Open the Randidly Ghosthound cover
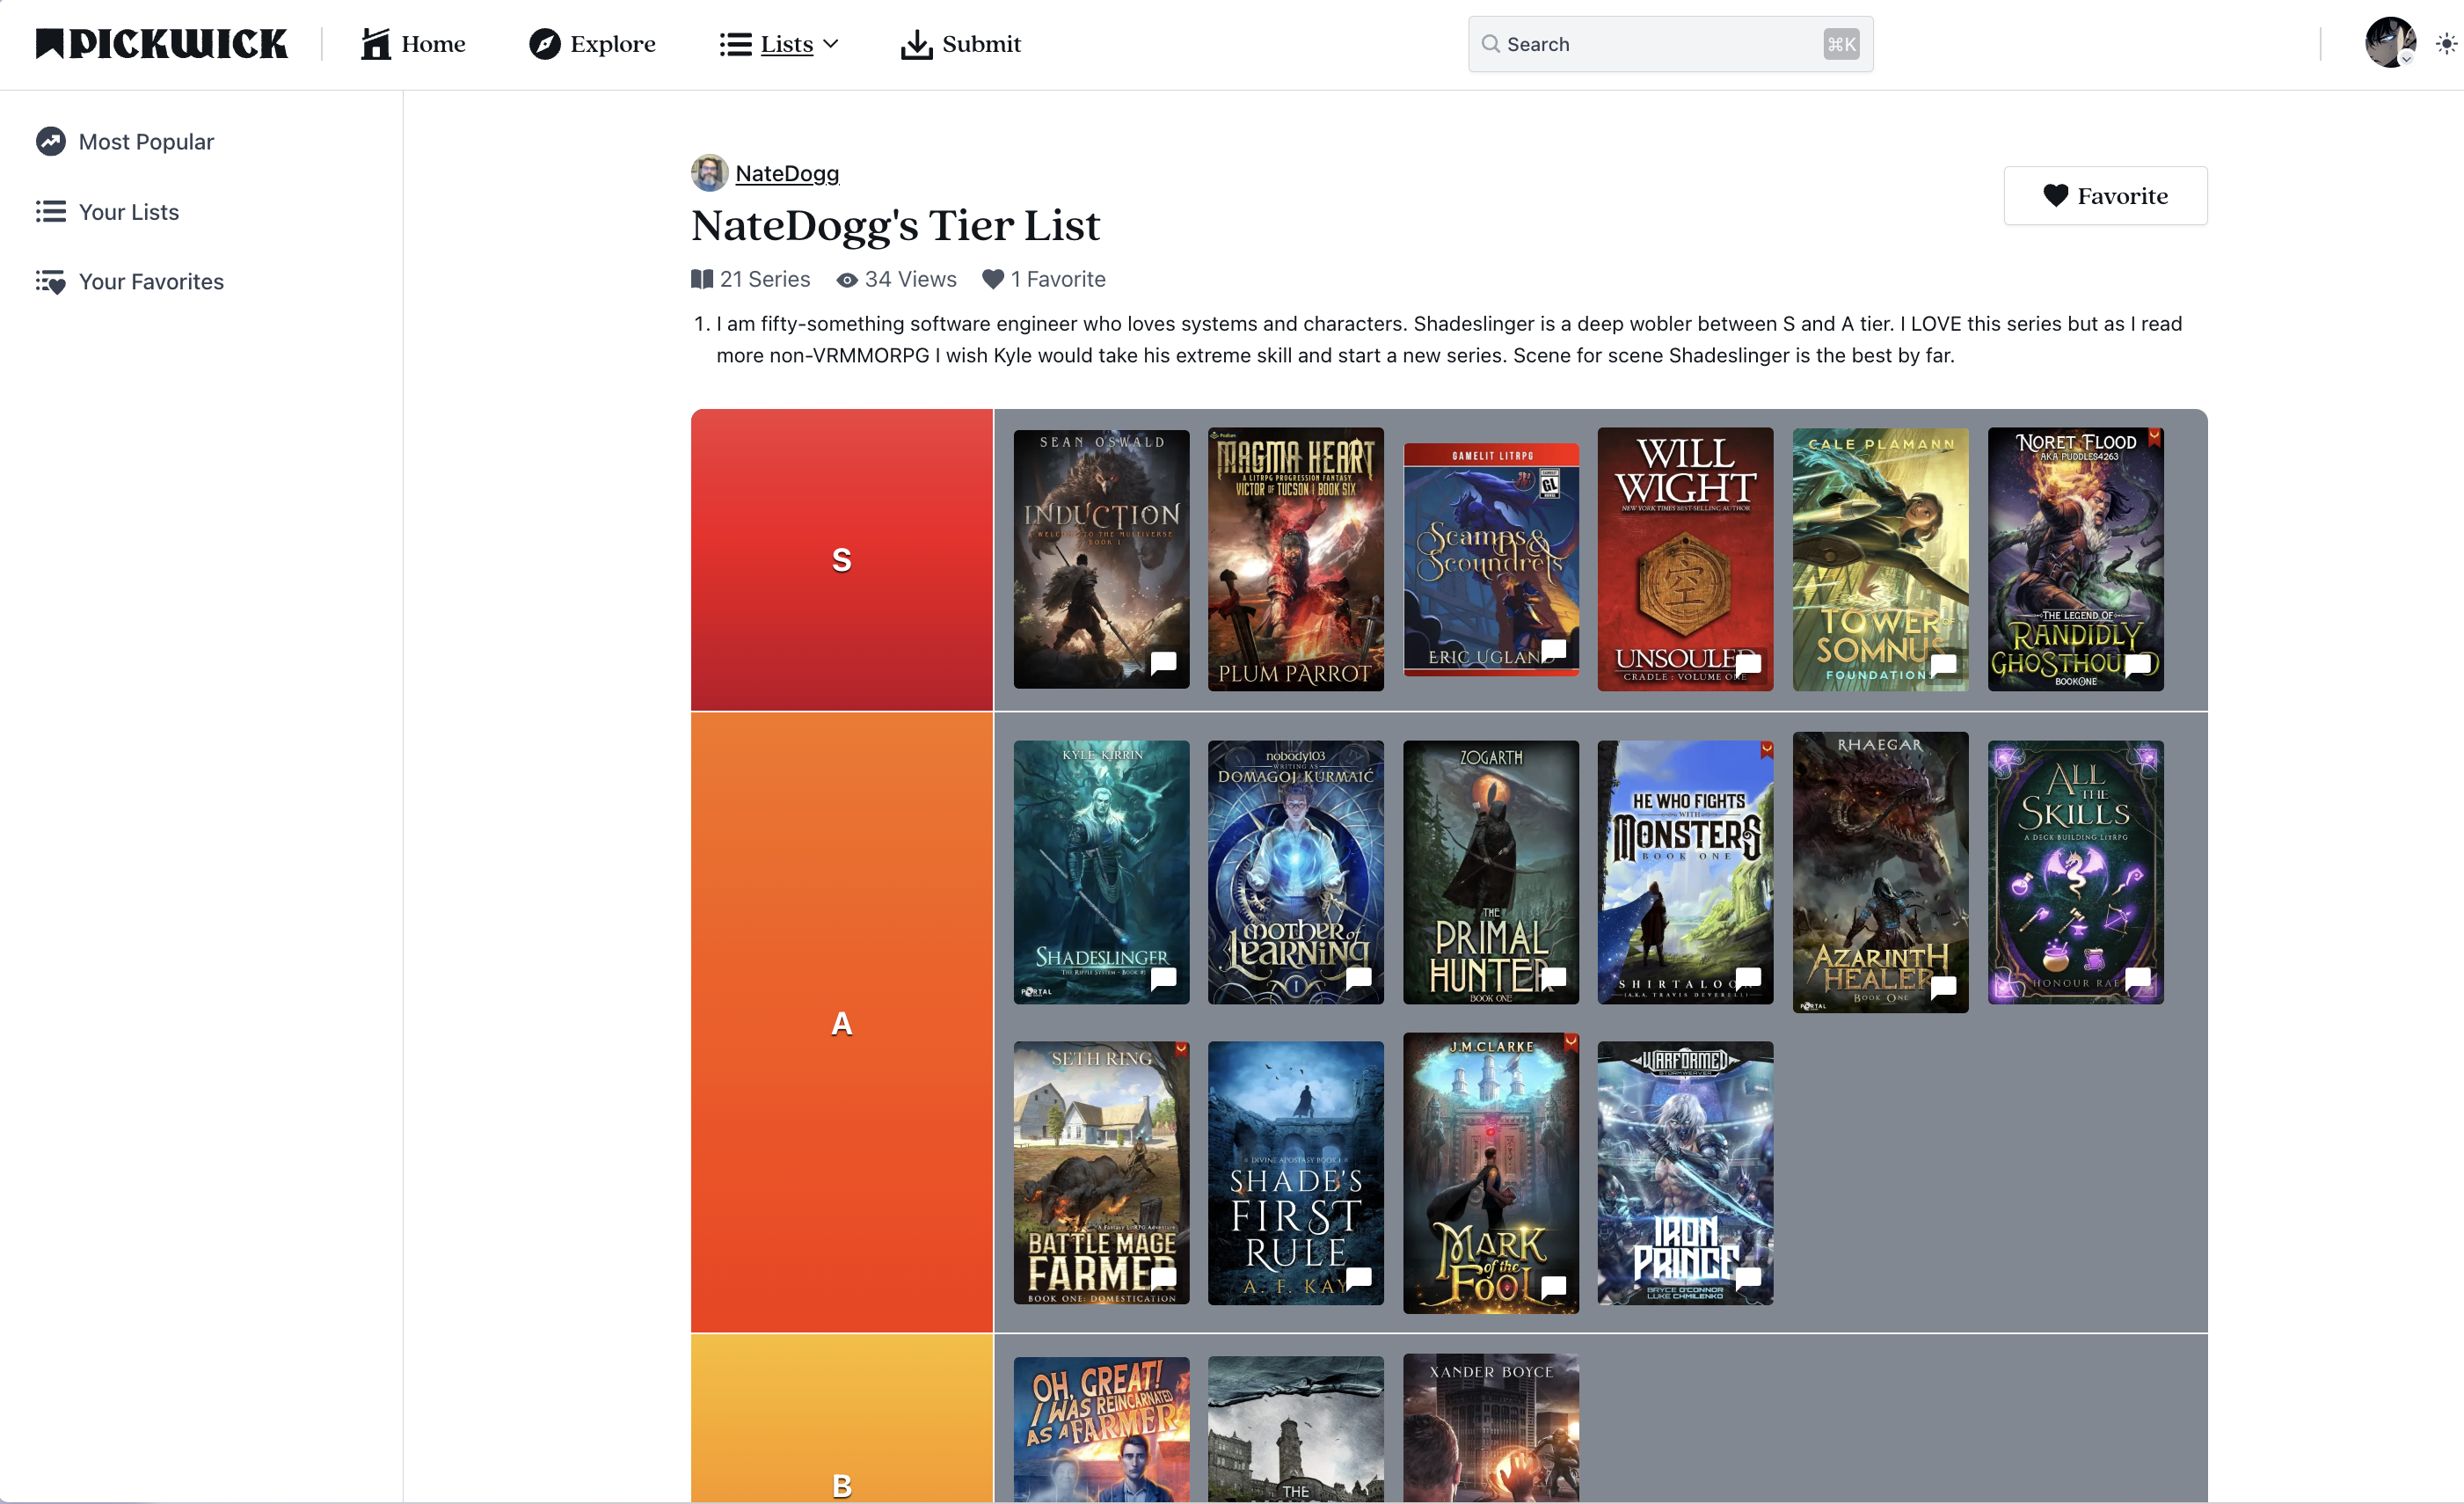 click(2075, 559)
